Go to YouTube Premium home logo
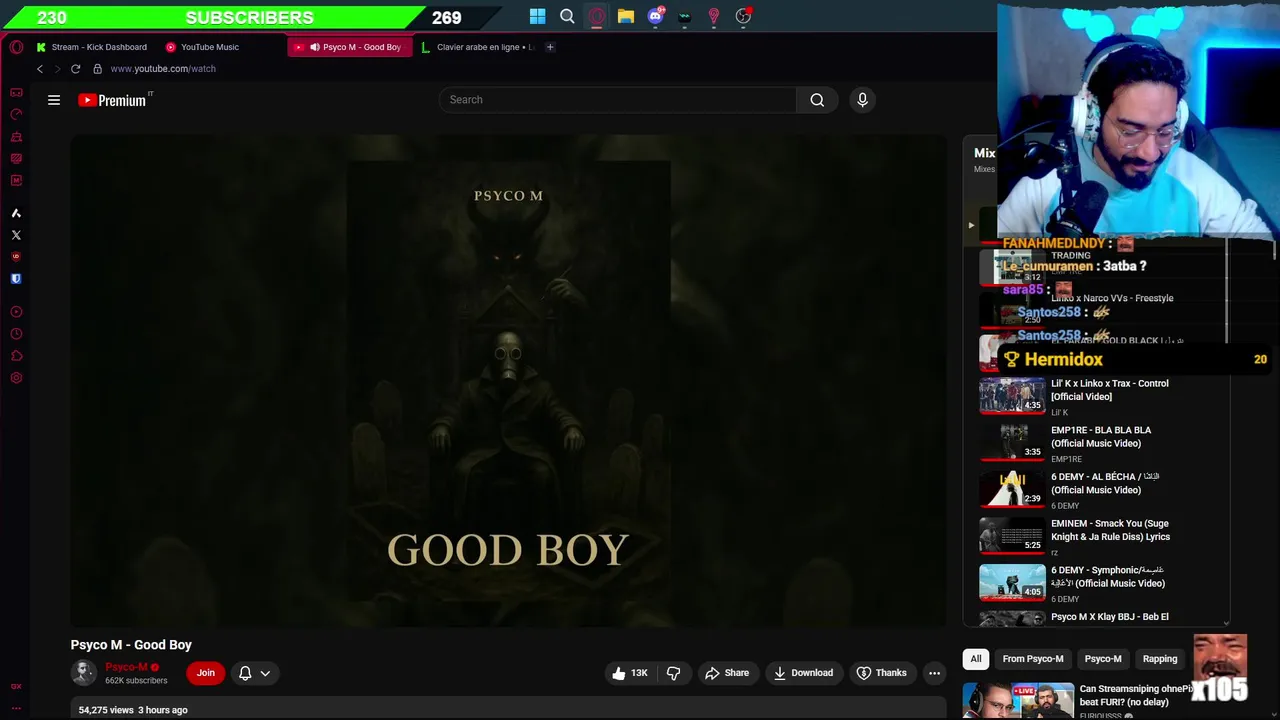The width and height of the screenshot is (1280, 720). point(113,100)
